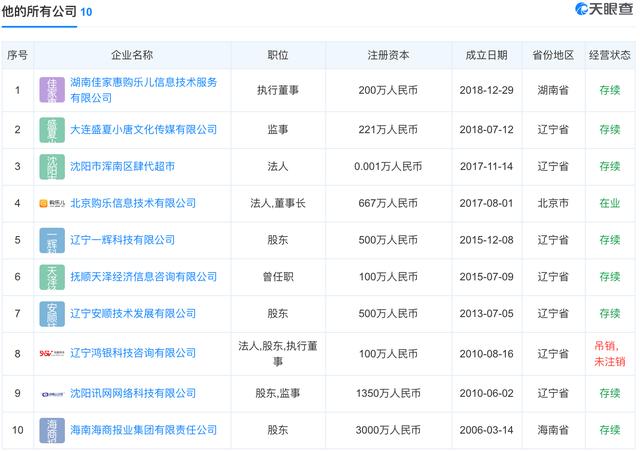Click the 抚顺天泽经济信息咨询 logo icon
The image size is (640, 452).
[51, 277]
